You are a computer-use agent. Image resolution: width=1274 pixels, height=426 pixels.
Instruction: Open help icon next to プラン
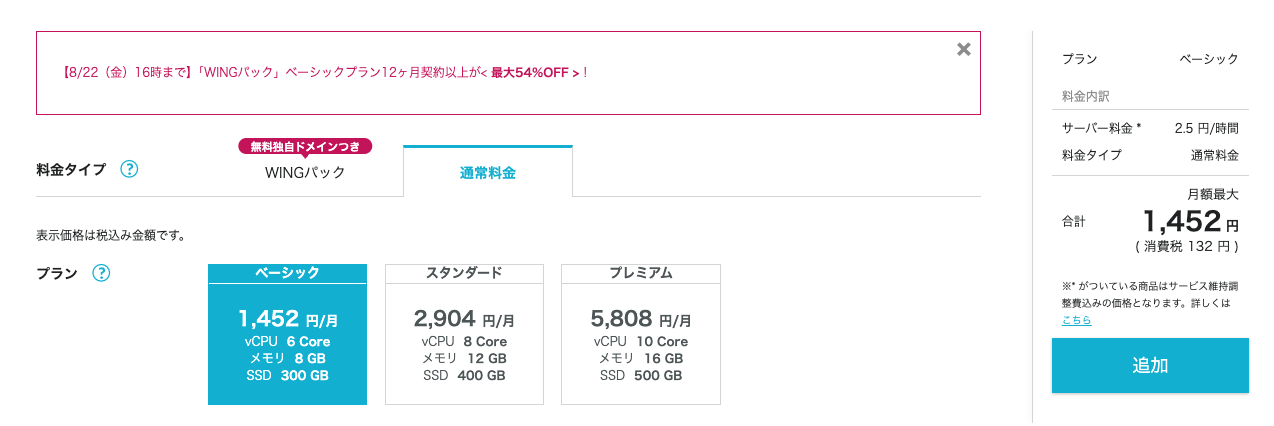click(x=101, y=273)
